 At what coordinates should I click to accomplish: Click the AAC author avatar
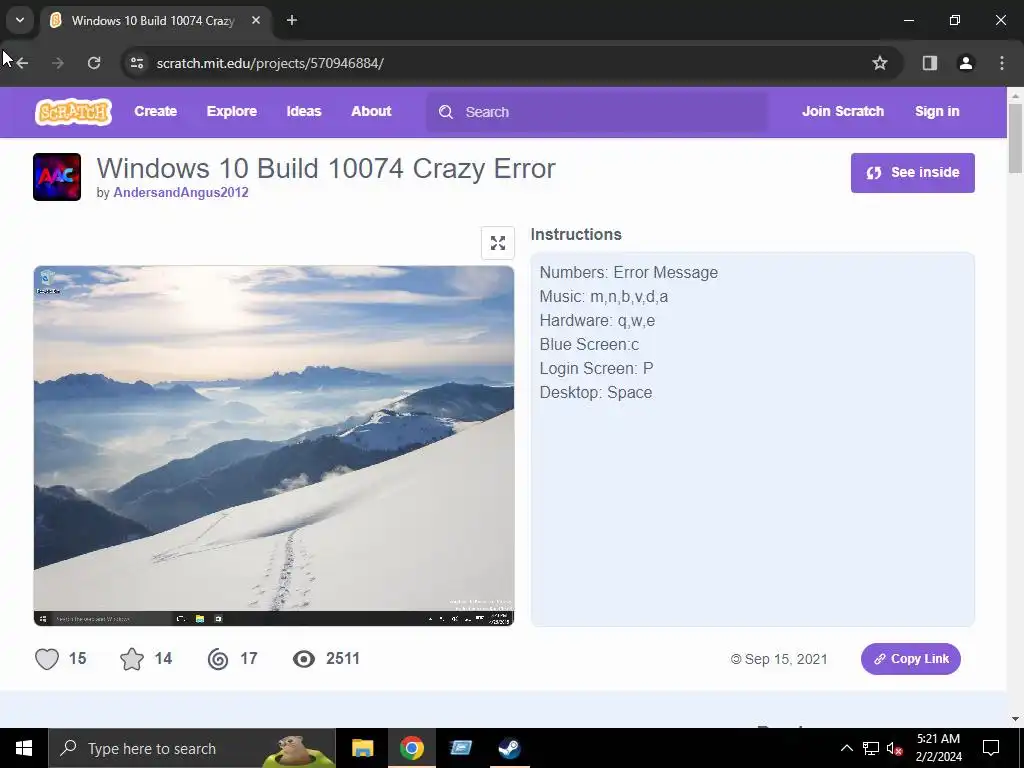pyautogui.click(x=57, y=176)
